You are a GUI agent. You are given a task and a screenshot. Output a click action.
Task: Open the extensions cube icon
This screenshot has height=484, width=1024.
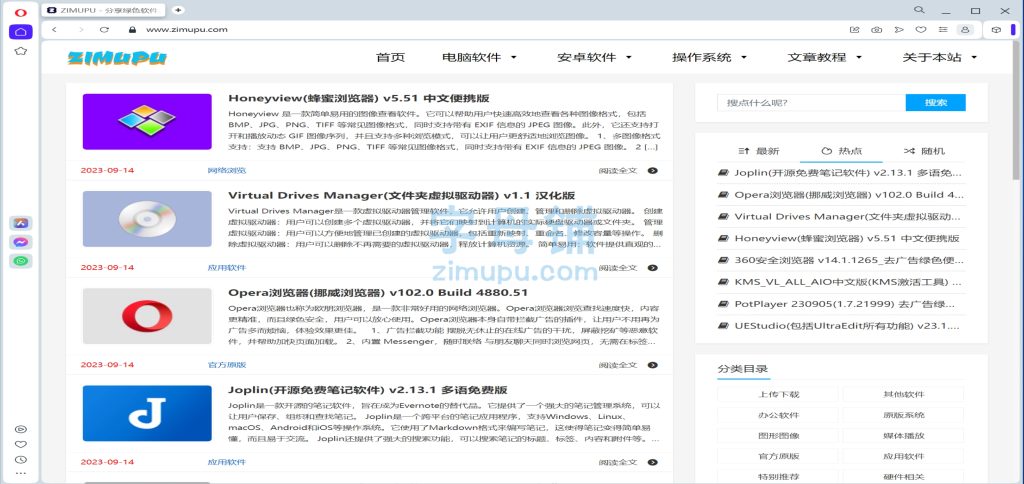[996, 29]
